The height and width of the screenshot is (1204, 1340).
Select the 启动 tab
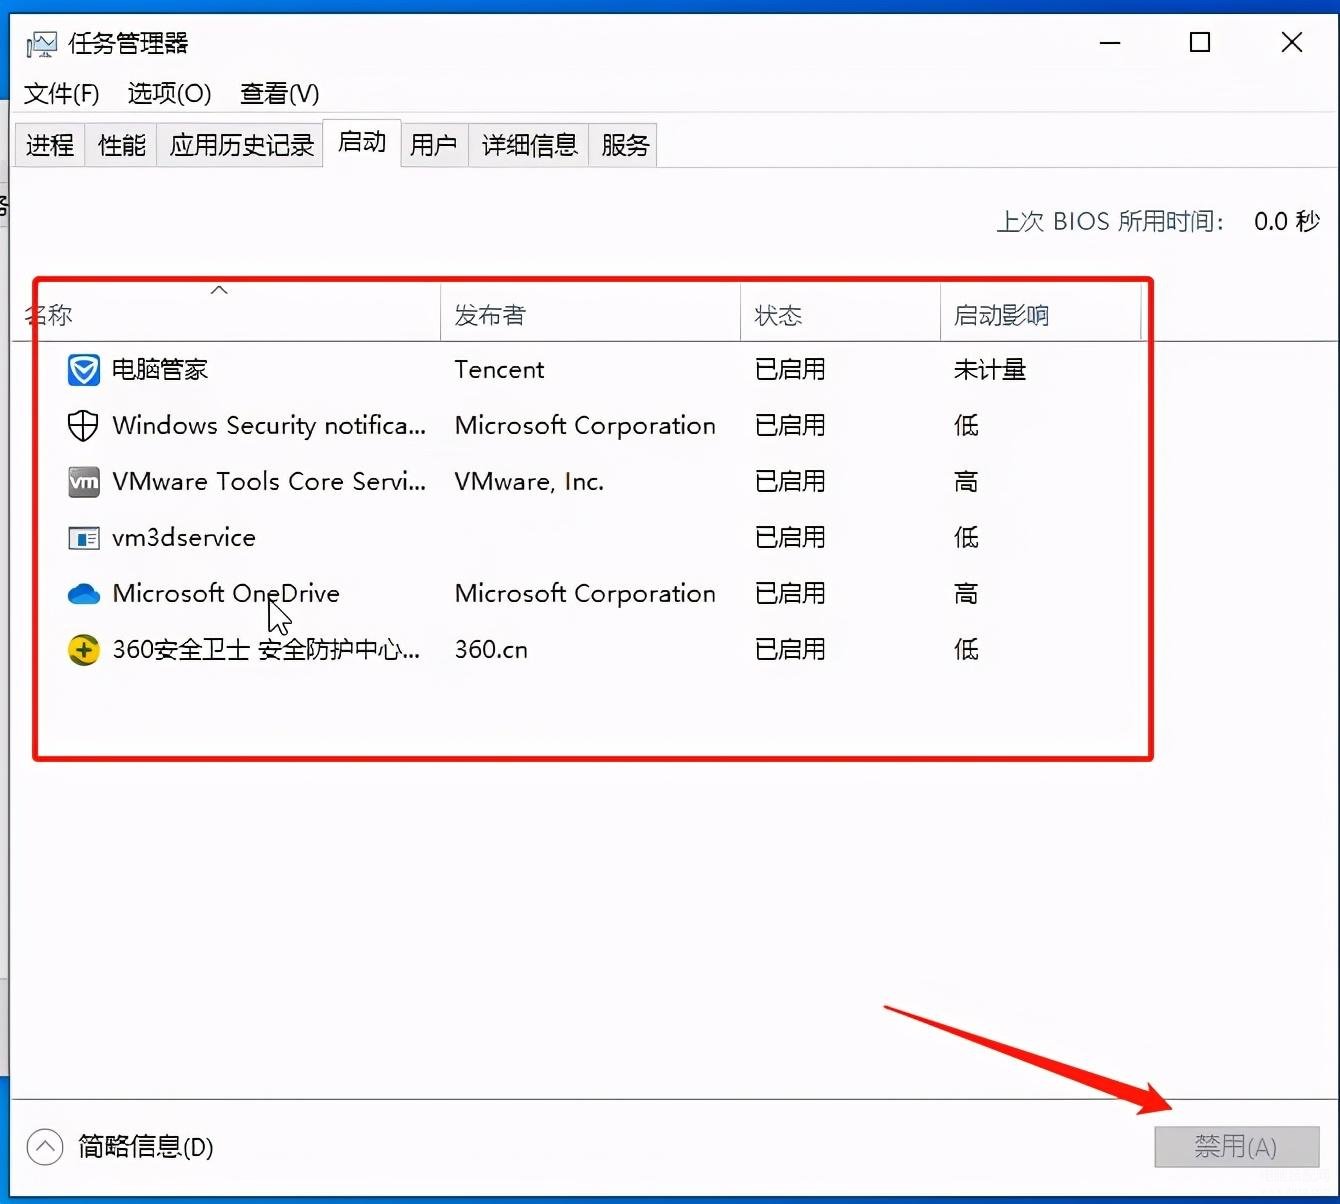[362, 143]
